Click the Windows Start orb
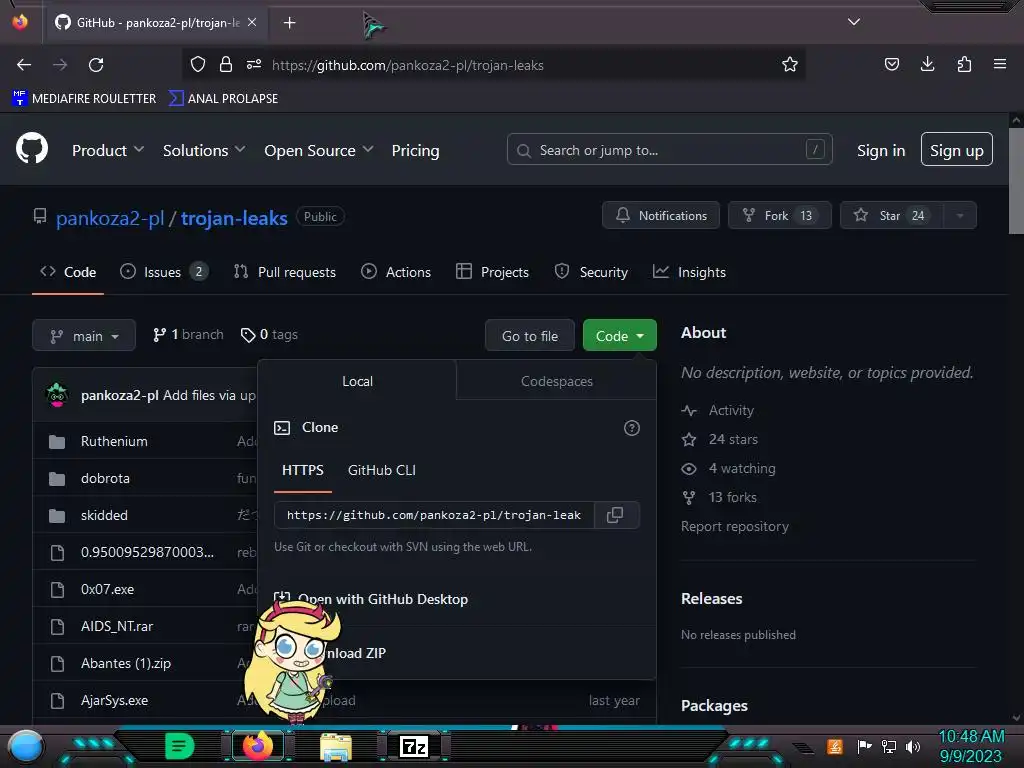Viewport: 1024px width, 768px height. click(x=26, y=747)
